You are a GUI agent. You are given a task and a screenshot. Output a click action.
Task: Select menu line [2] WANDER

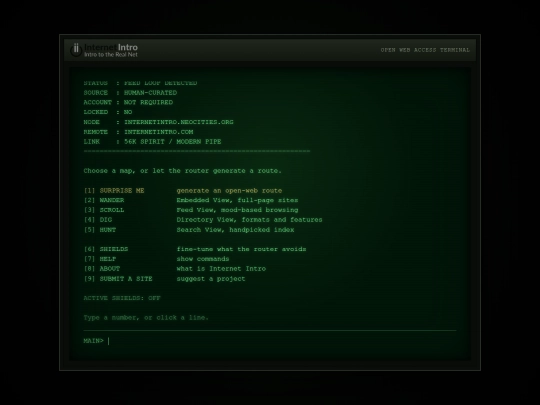click(191, 200)
